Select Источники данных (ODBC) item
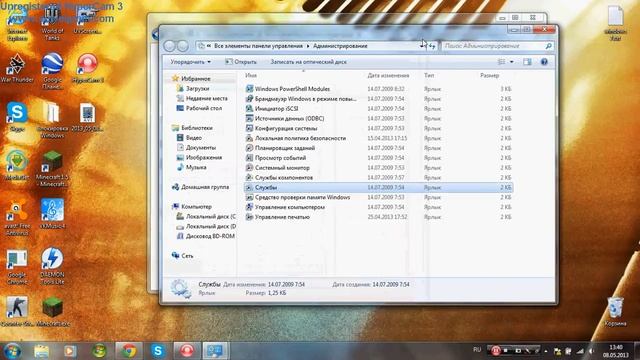The width and height of the screenshot is (640, 360). point(378,118)
